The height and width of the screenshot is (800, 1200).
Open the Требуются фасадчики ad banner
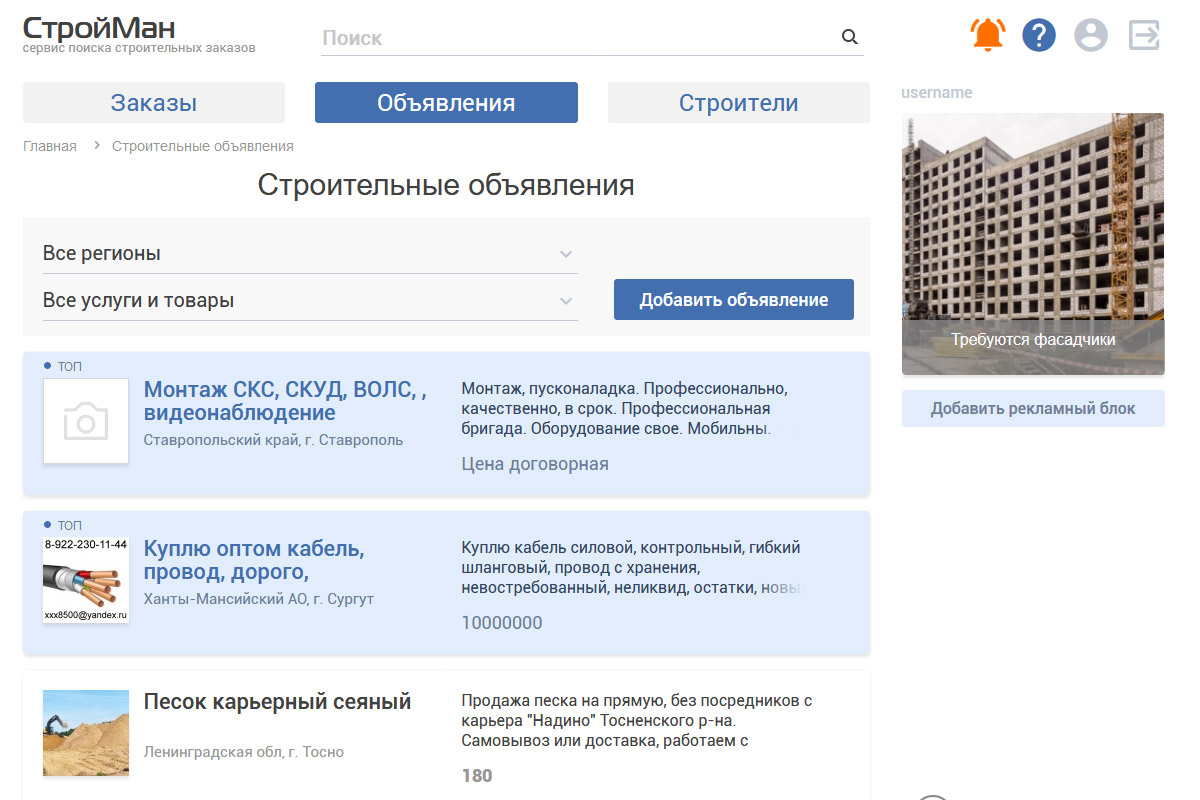point(1033,244)
